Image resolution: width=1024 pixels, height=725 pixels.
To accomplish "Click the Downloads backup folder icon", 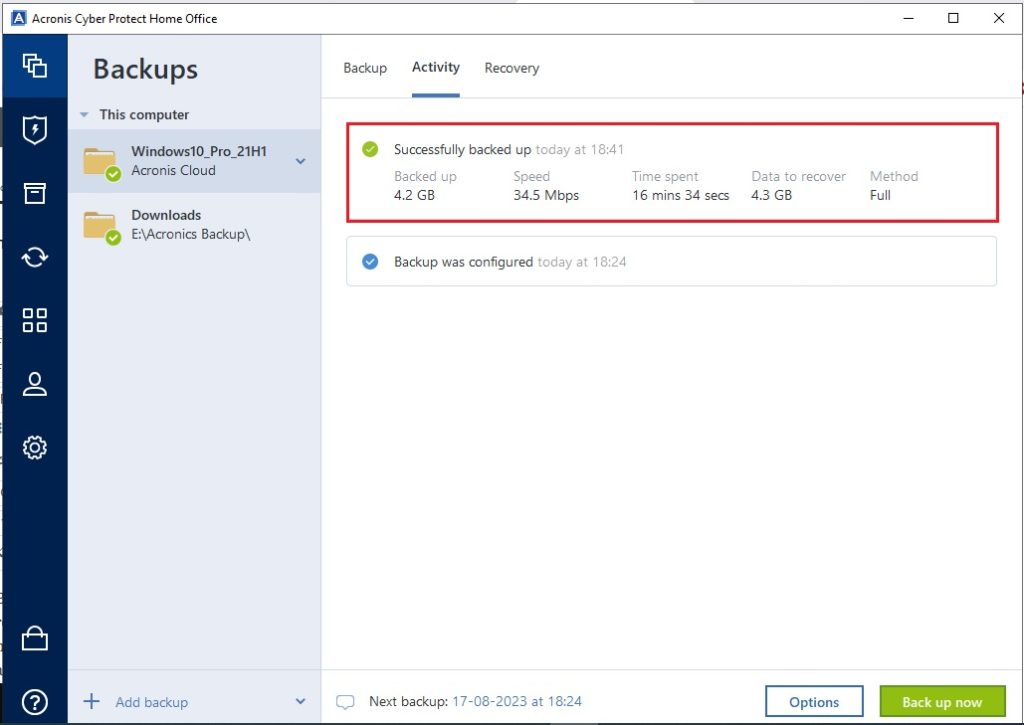I will click(x=101, y=227).
